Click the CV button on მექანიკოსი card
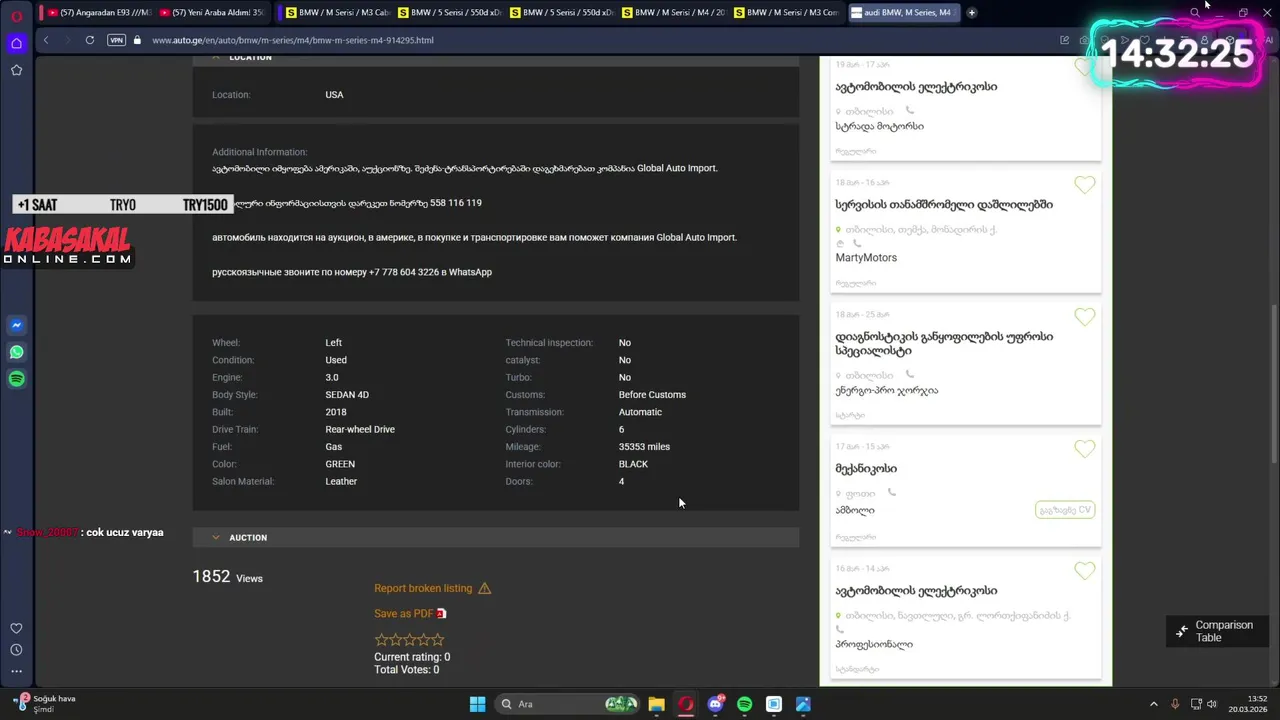The width and height of the screenshot is (1280, 720). [x=1065, y=510]
